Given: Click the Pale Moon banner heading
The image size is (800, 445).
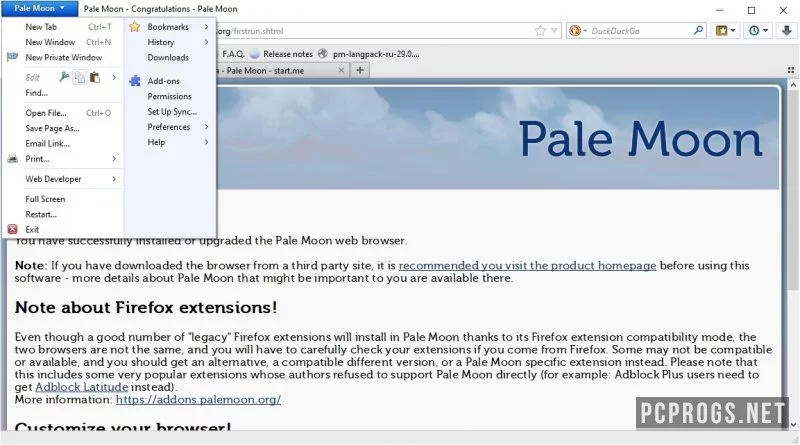Looking at the screenshot, I should tap(640, 139).
